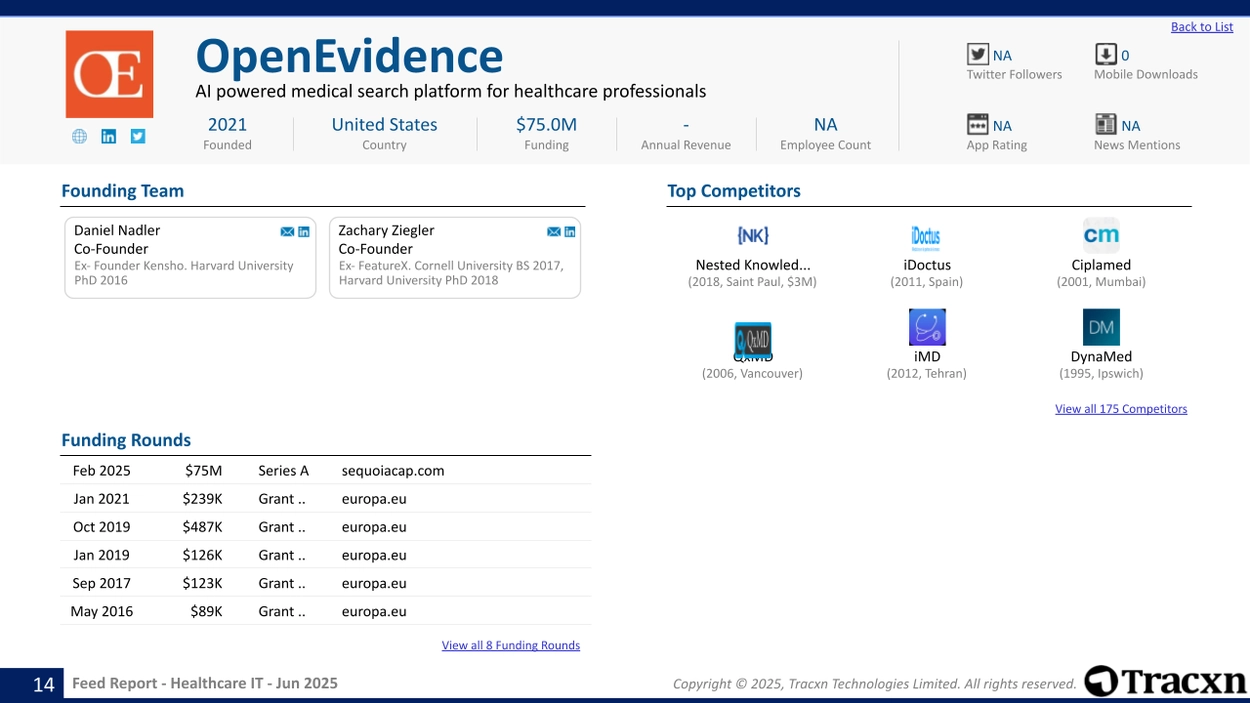Image resolution: width=1250 pixels, height=703 pixels.
Task: Open View all 8 Funding Rounds link
Action: click(511, 646)
